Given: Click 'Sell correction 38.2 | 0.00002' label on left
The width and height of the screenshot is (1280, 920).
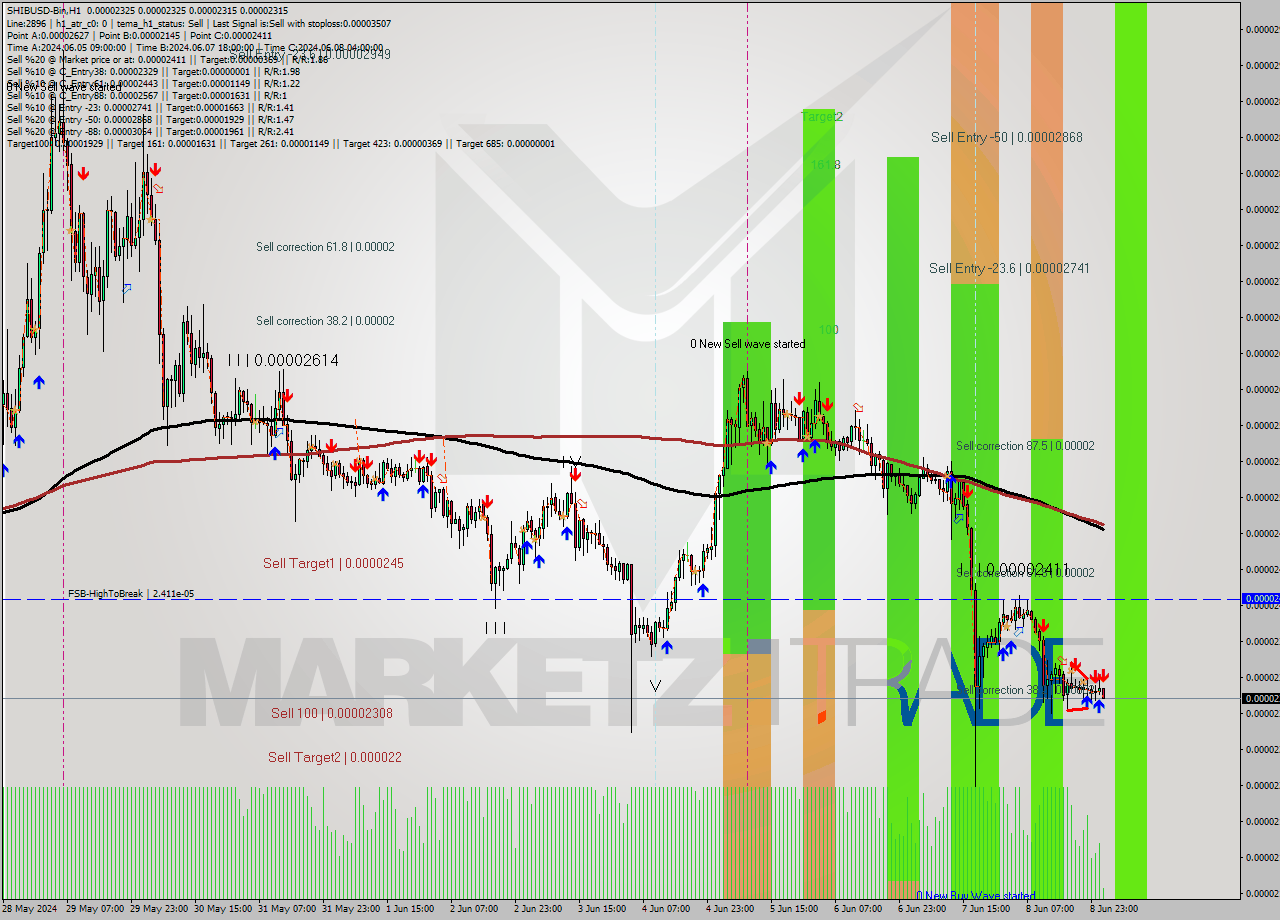Looking at the screenshot, I should (x=325, y=321).
